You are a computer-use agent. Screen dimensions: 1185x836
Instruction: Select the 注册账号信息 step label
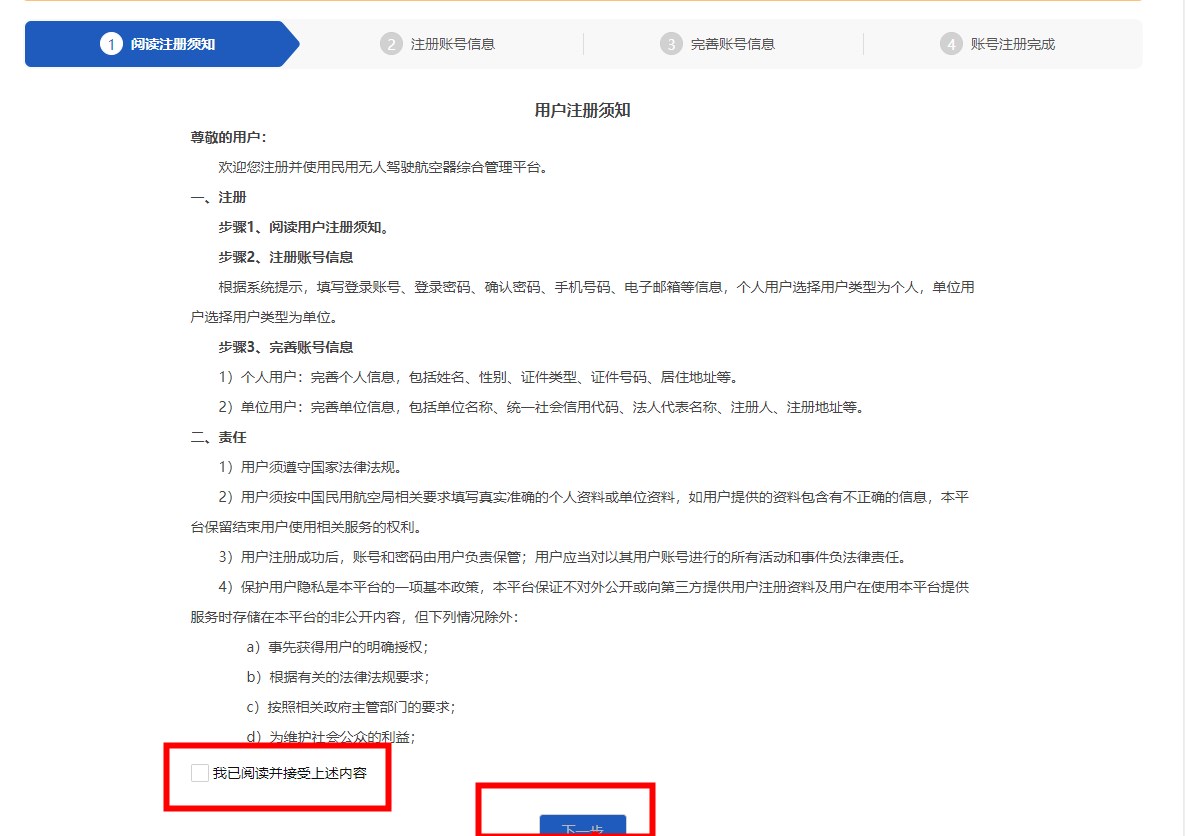point(453,44)
